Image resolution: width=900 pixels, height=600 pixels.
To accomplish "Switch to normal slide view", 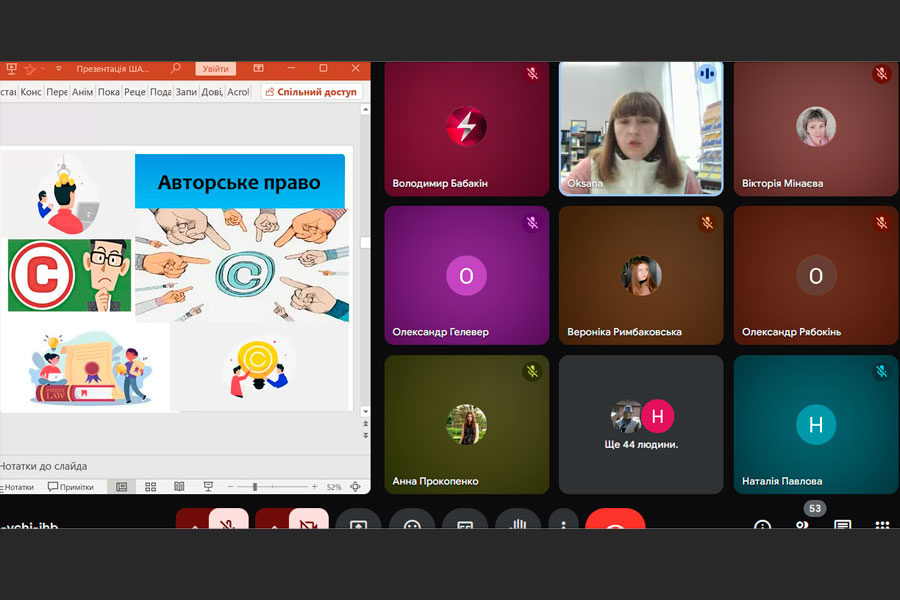I will pos(121,487).
